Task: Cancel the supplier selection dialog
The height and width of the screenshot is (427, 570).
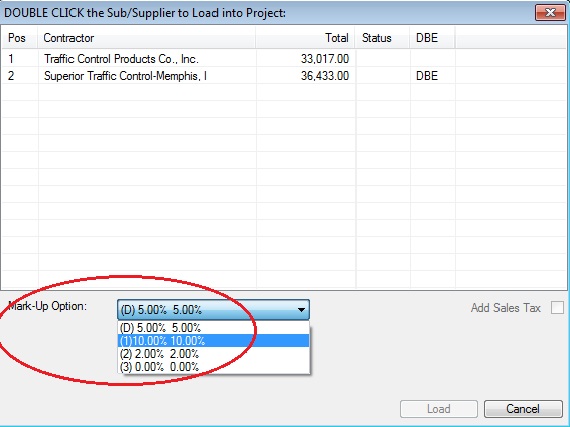Action: (523, 409)
